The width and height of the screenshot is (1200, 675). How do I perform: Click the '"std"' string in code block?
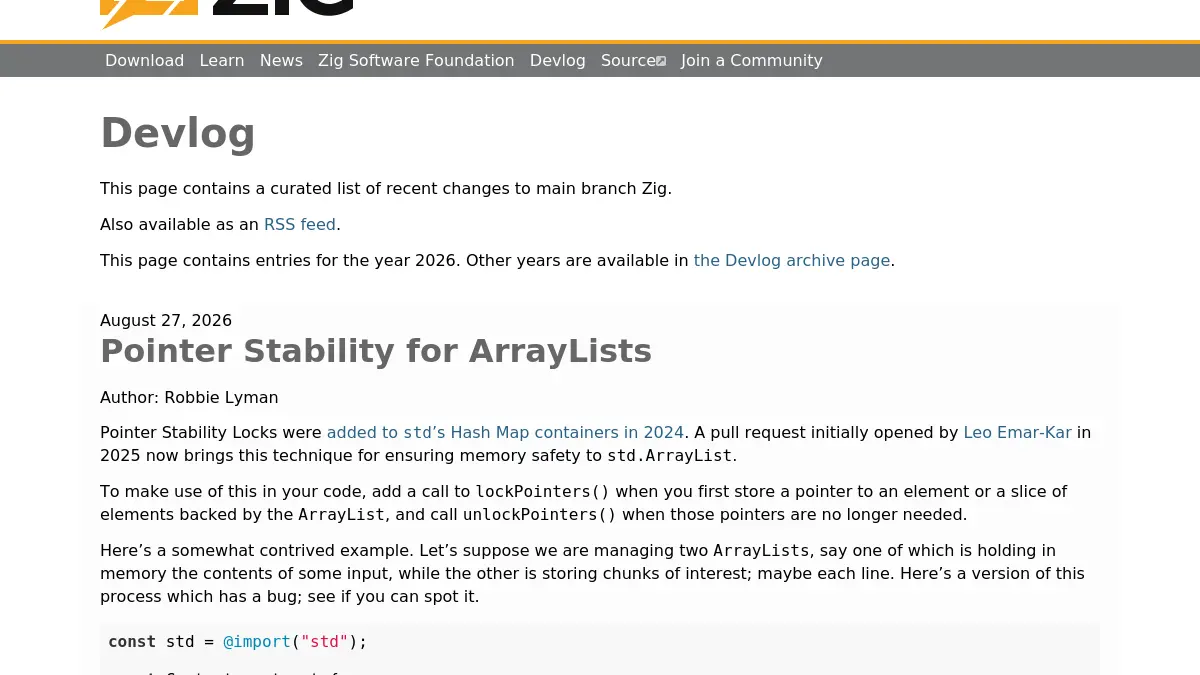click(325, 641)
